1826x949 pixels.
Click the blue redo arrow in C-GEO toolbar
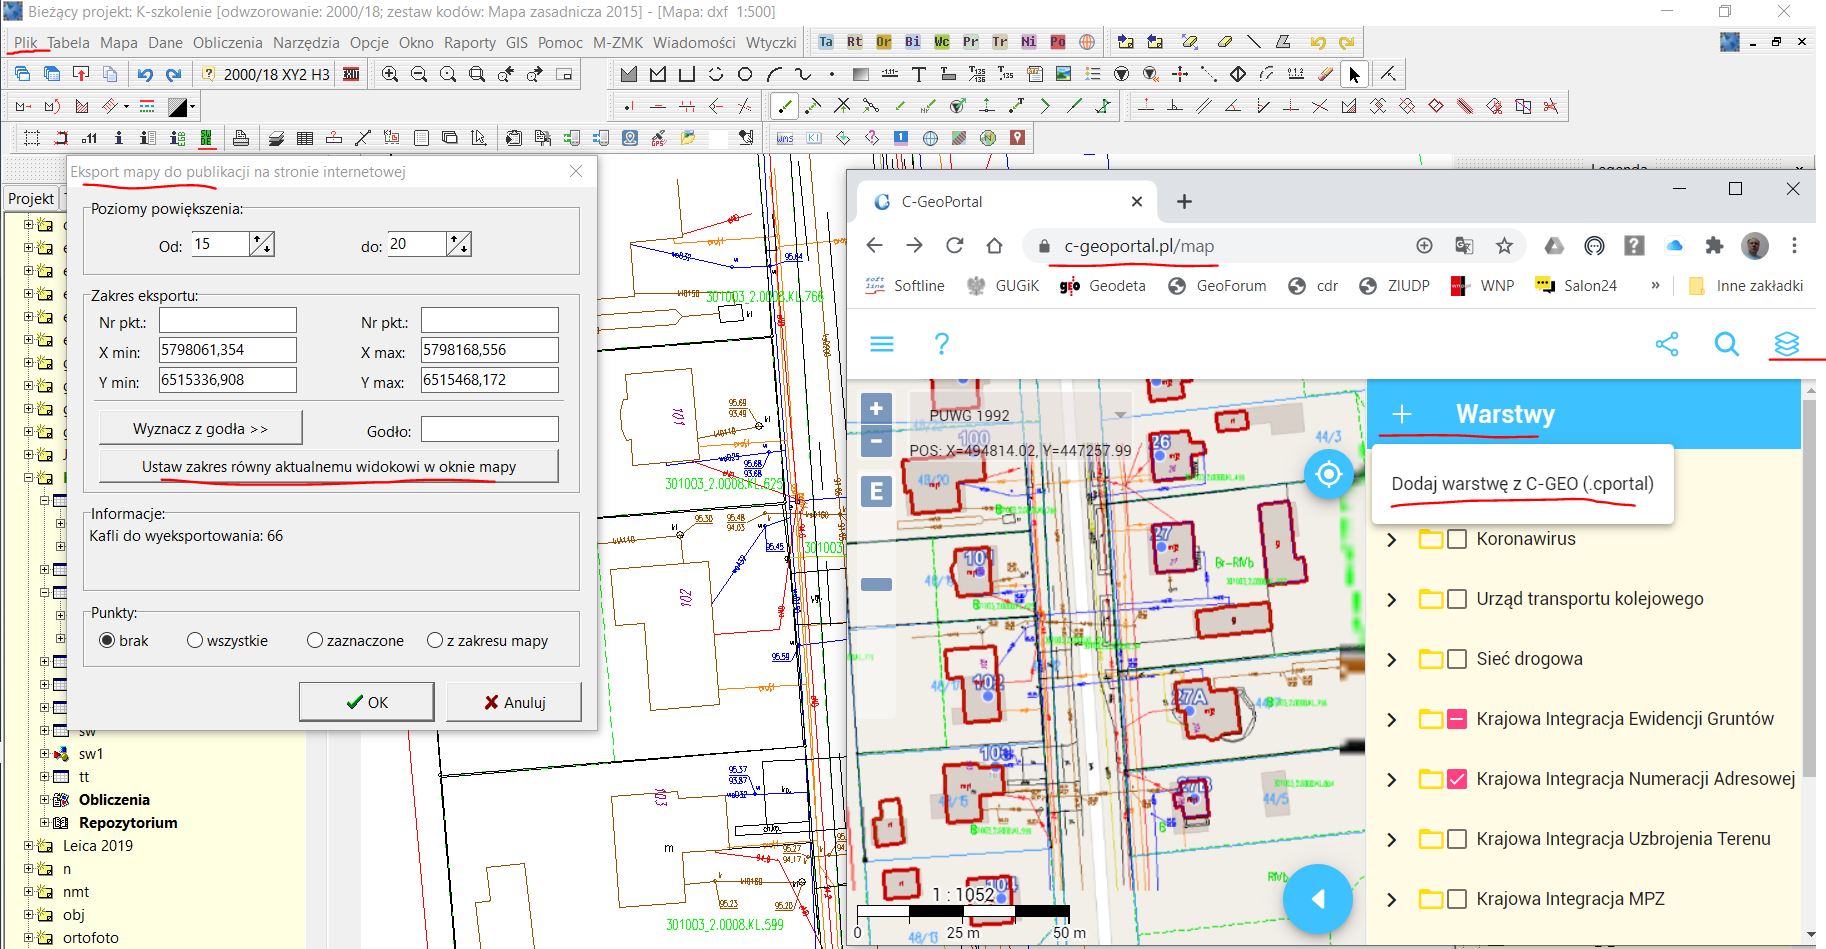(174, 74)
